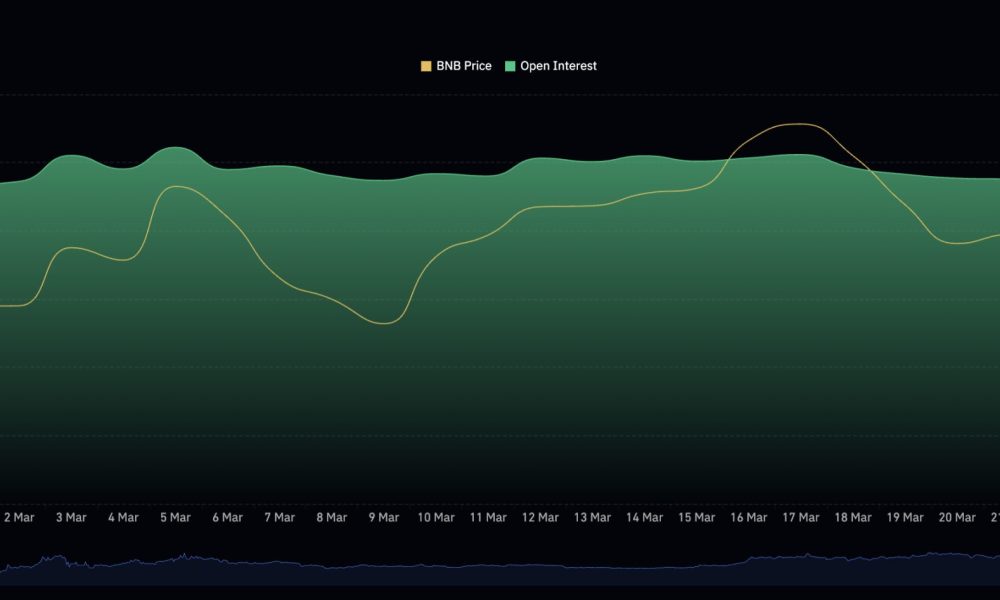Click the 17 Mar axis label
The height and width of the screenshot is (600, 1000).
tap(800, 518)
